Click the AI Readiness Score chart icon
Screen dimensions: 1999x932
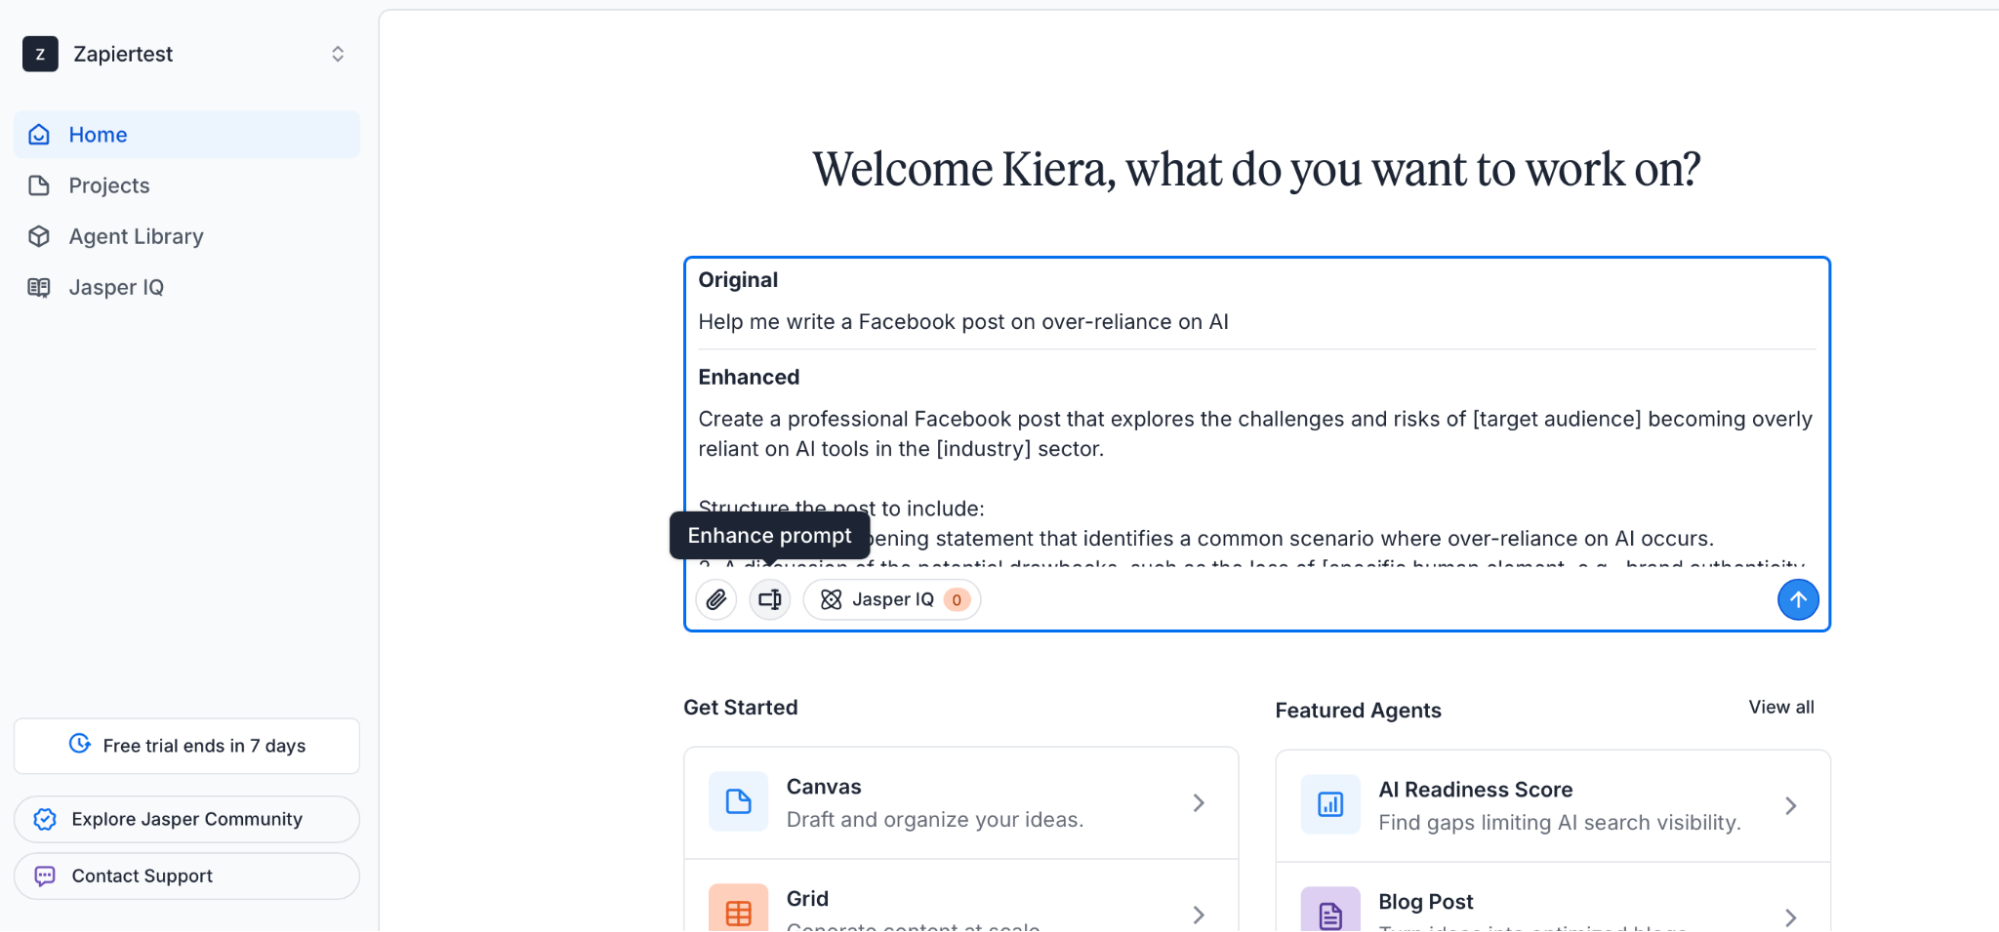(1330, 805)
